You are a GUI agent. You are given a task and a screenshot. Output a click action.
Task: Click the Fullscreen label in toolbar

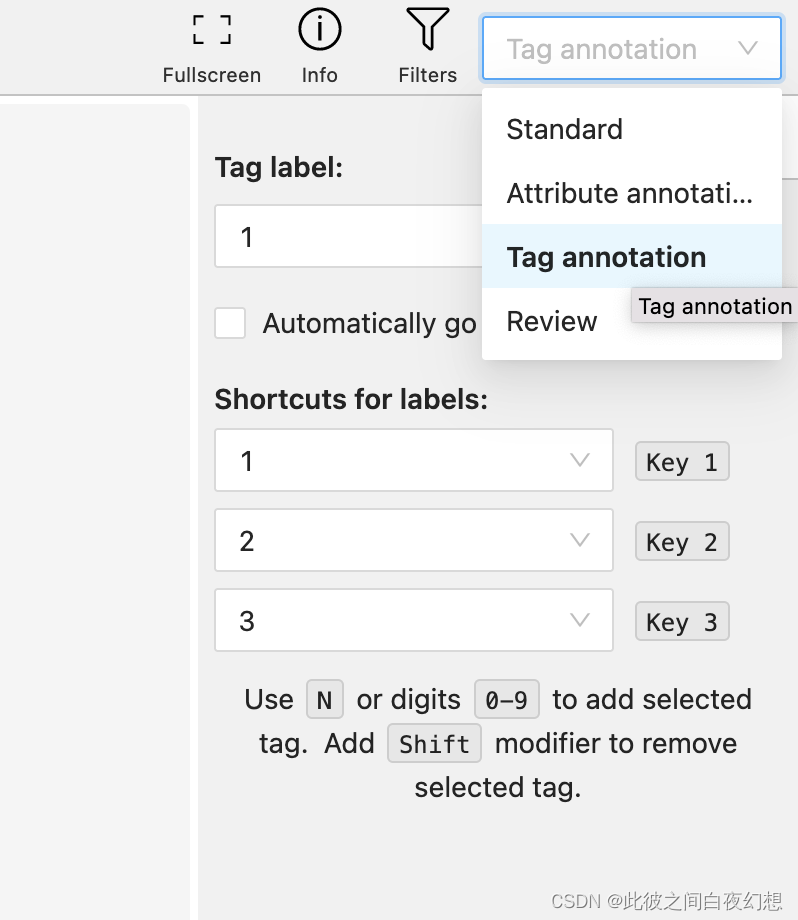(212, 75)
